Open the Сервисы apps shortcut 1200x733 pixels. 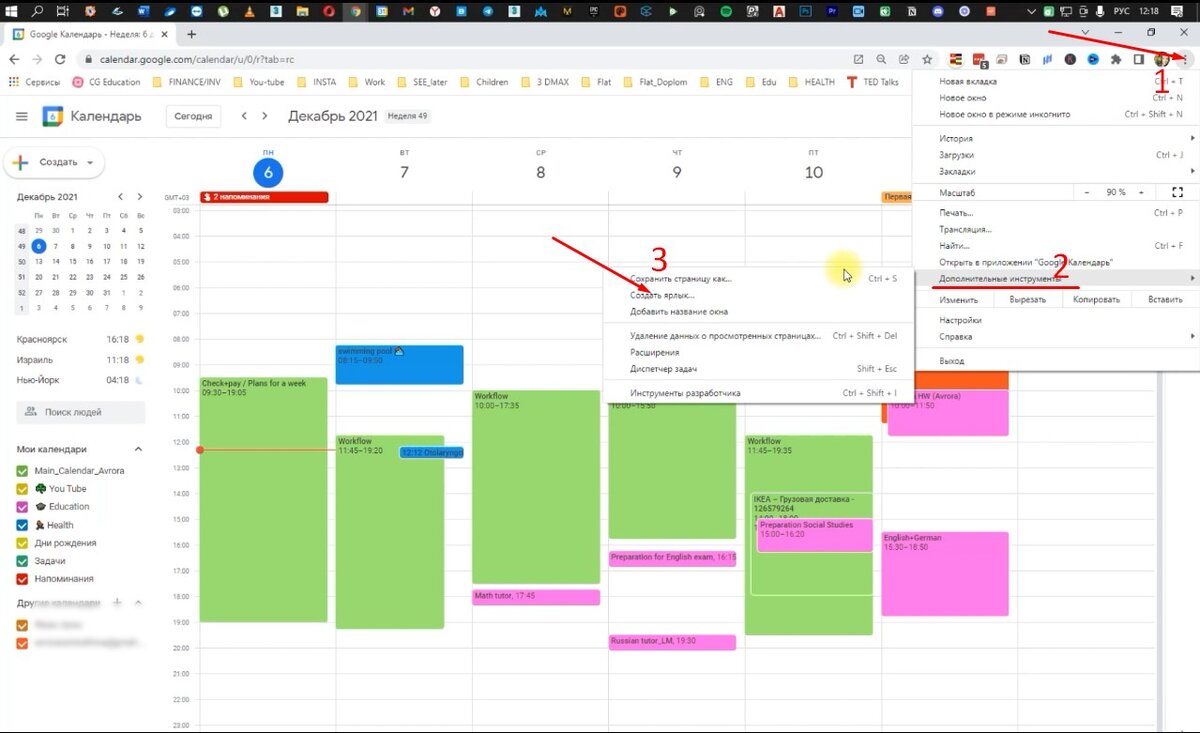[34, 82]
